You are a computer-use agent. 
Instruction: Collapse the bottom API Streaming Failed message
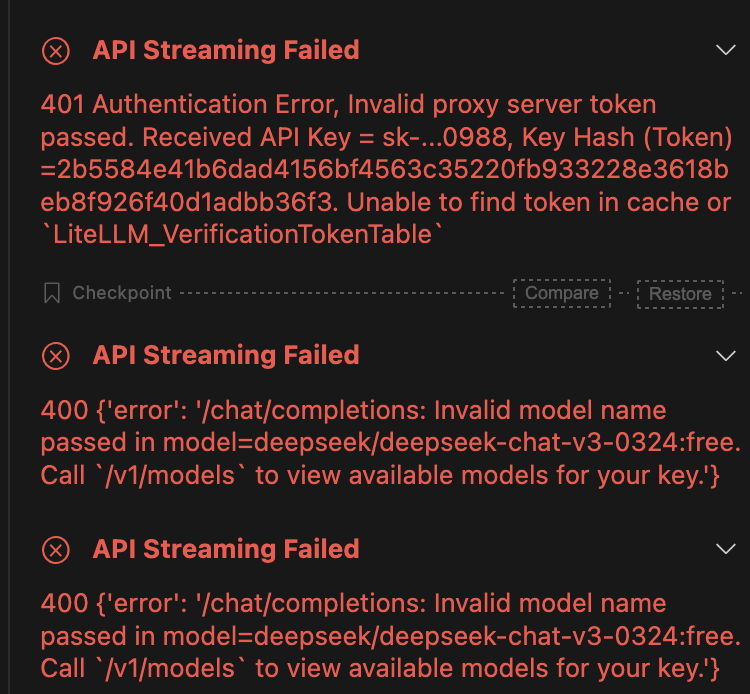point(726,549)
